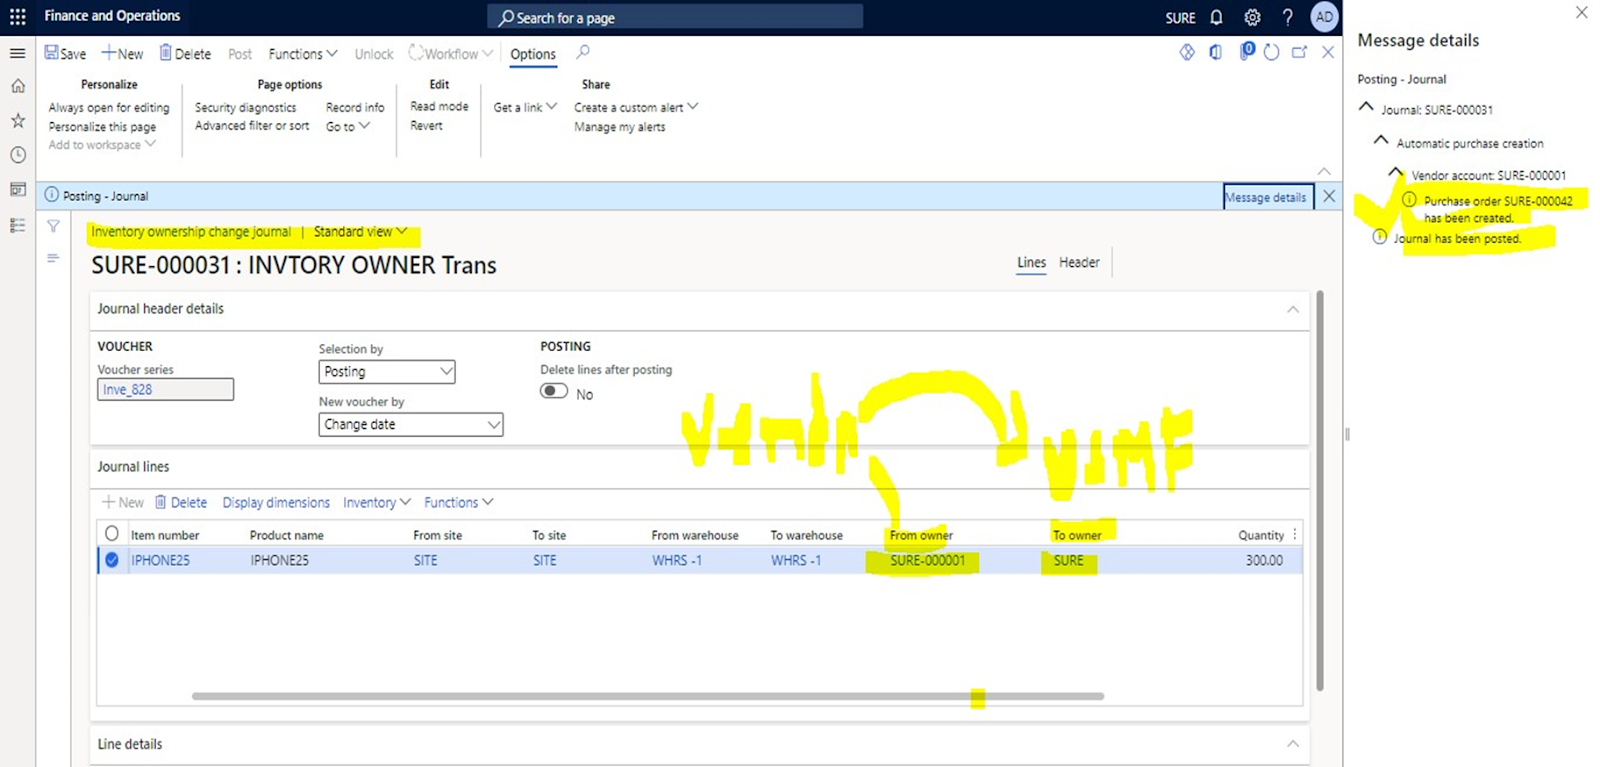Click the search magnifier in action pane
This screenshot has width=1600, height=767.
[x=583, y=52]
